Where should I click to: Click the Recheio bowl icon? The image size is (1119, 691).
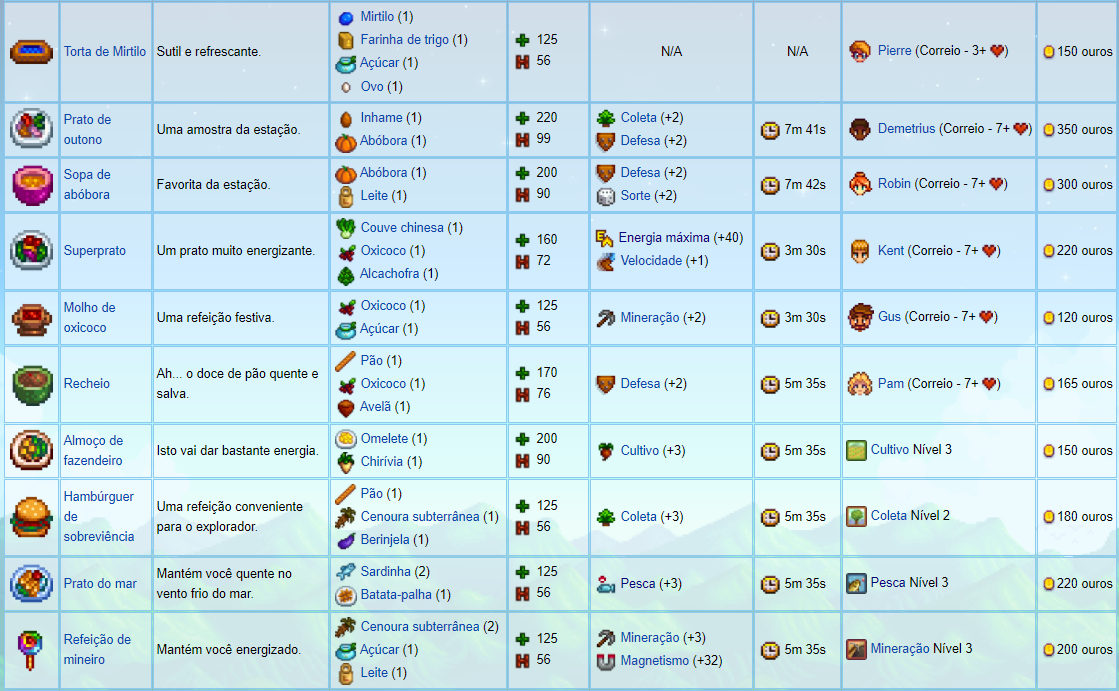[x=33, y=384]
